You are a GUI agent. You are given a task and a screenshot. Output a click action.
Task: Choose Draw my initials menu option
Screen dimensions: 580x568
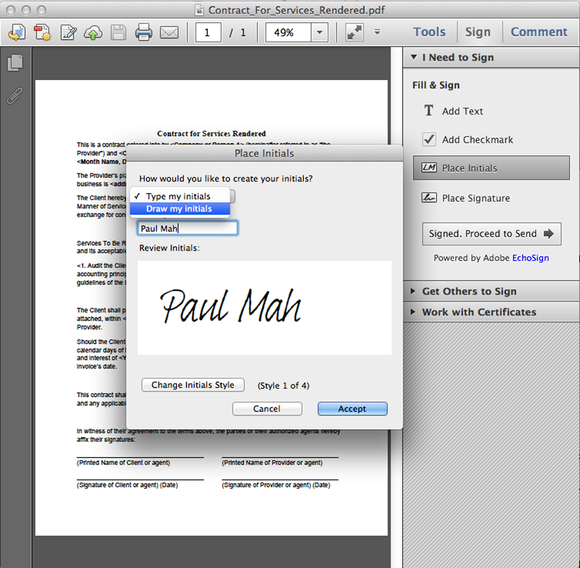point(180,209)
